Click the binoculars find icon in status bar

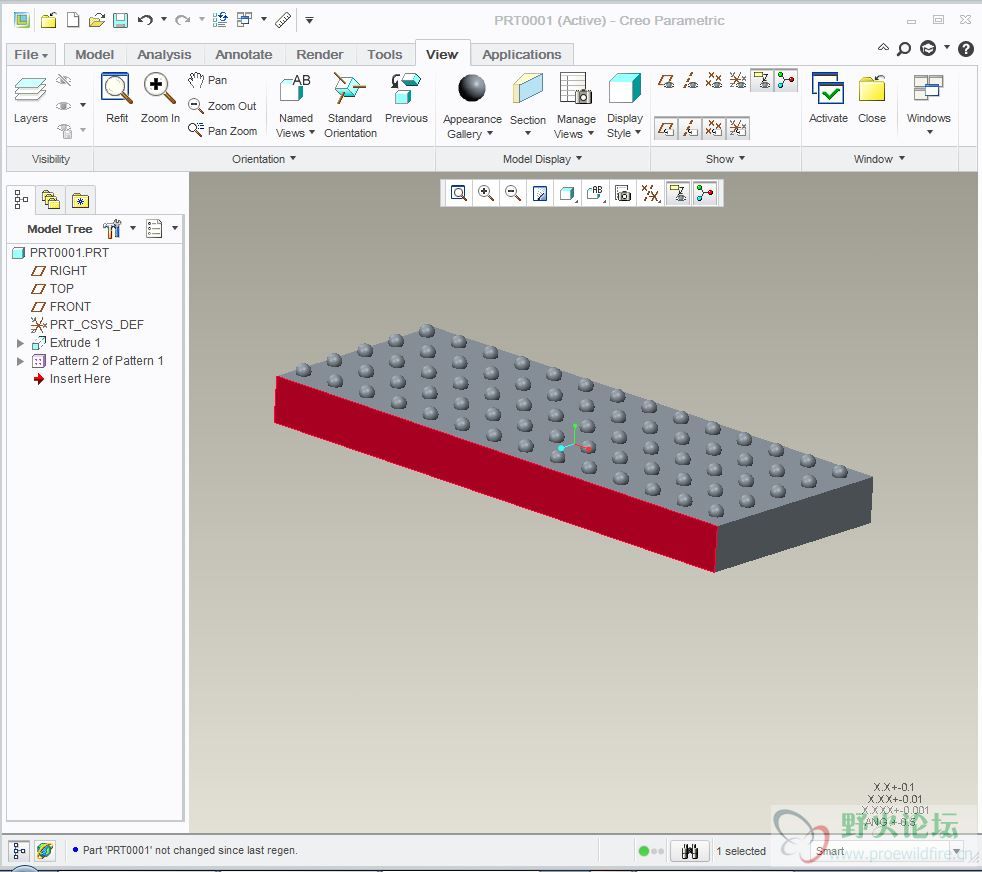click(690, 851)
